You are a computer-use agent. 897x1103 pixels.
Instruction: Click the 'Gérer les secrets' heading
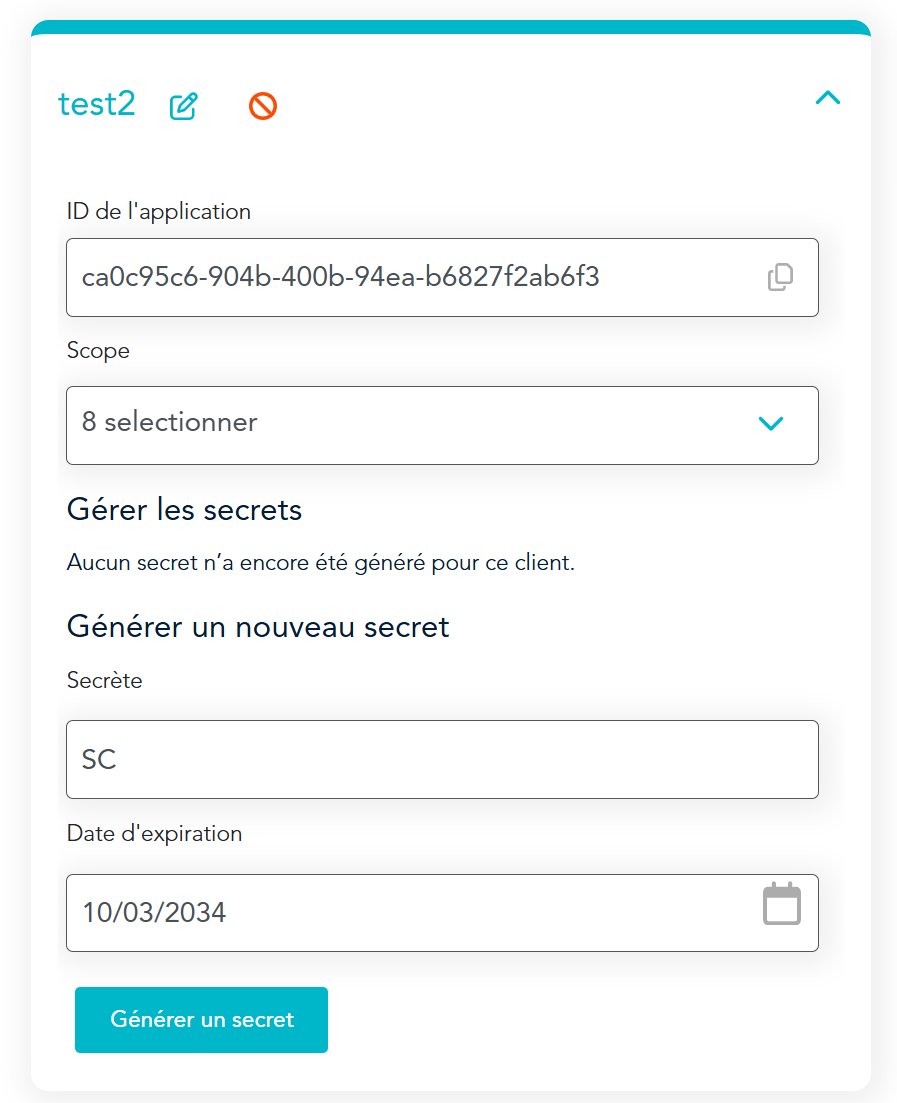(184, 510)
